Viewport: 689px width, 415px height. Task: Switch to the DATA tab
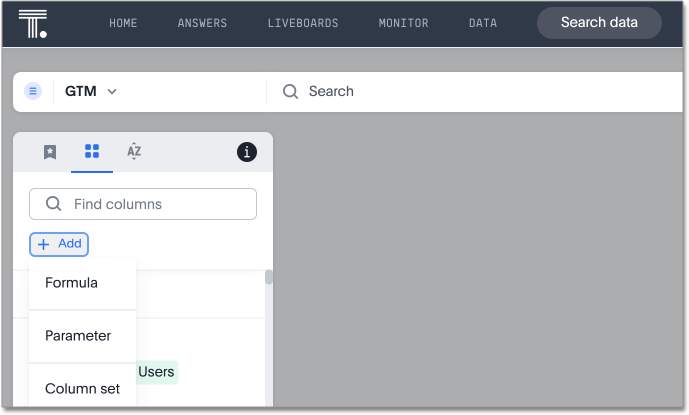click(482, 23)
